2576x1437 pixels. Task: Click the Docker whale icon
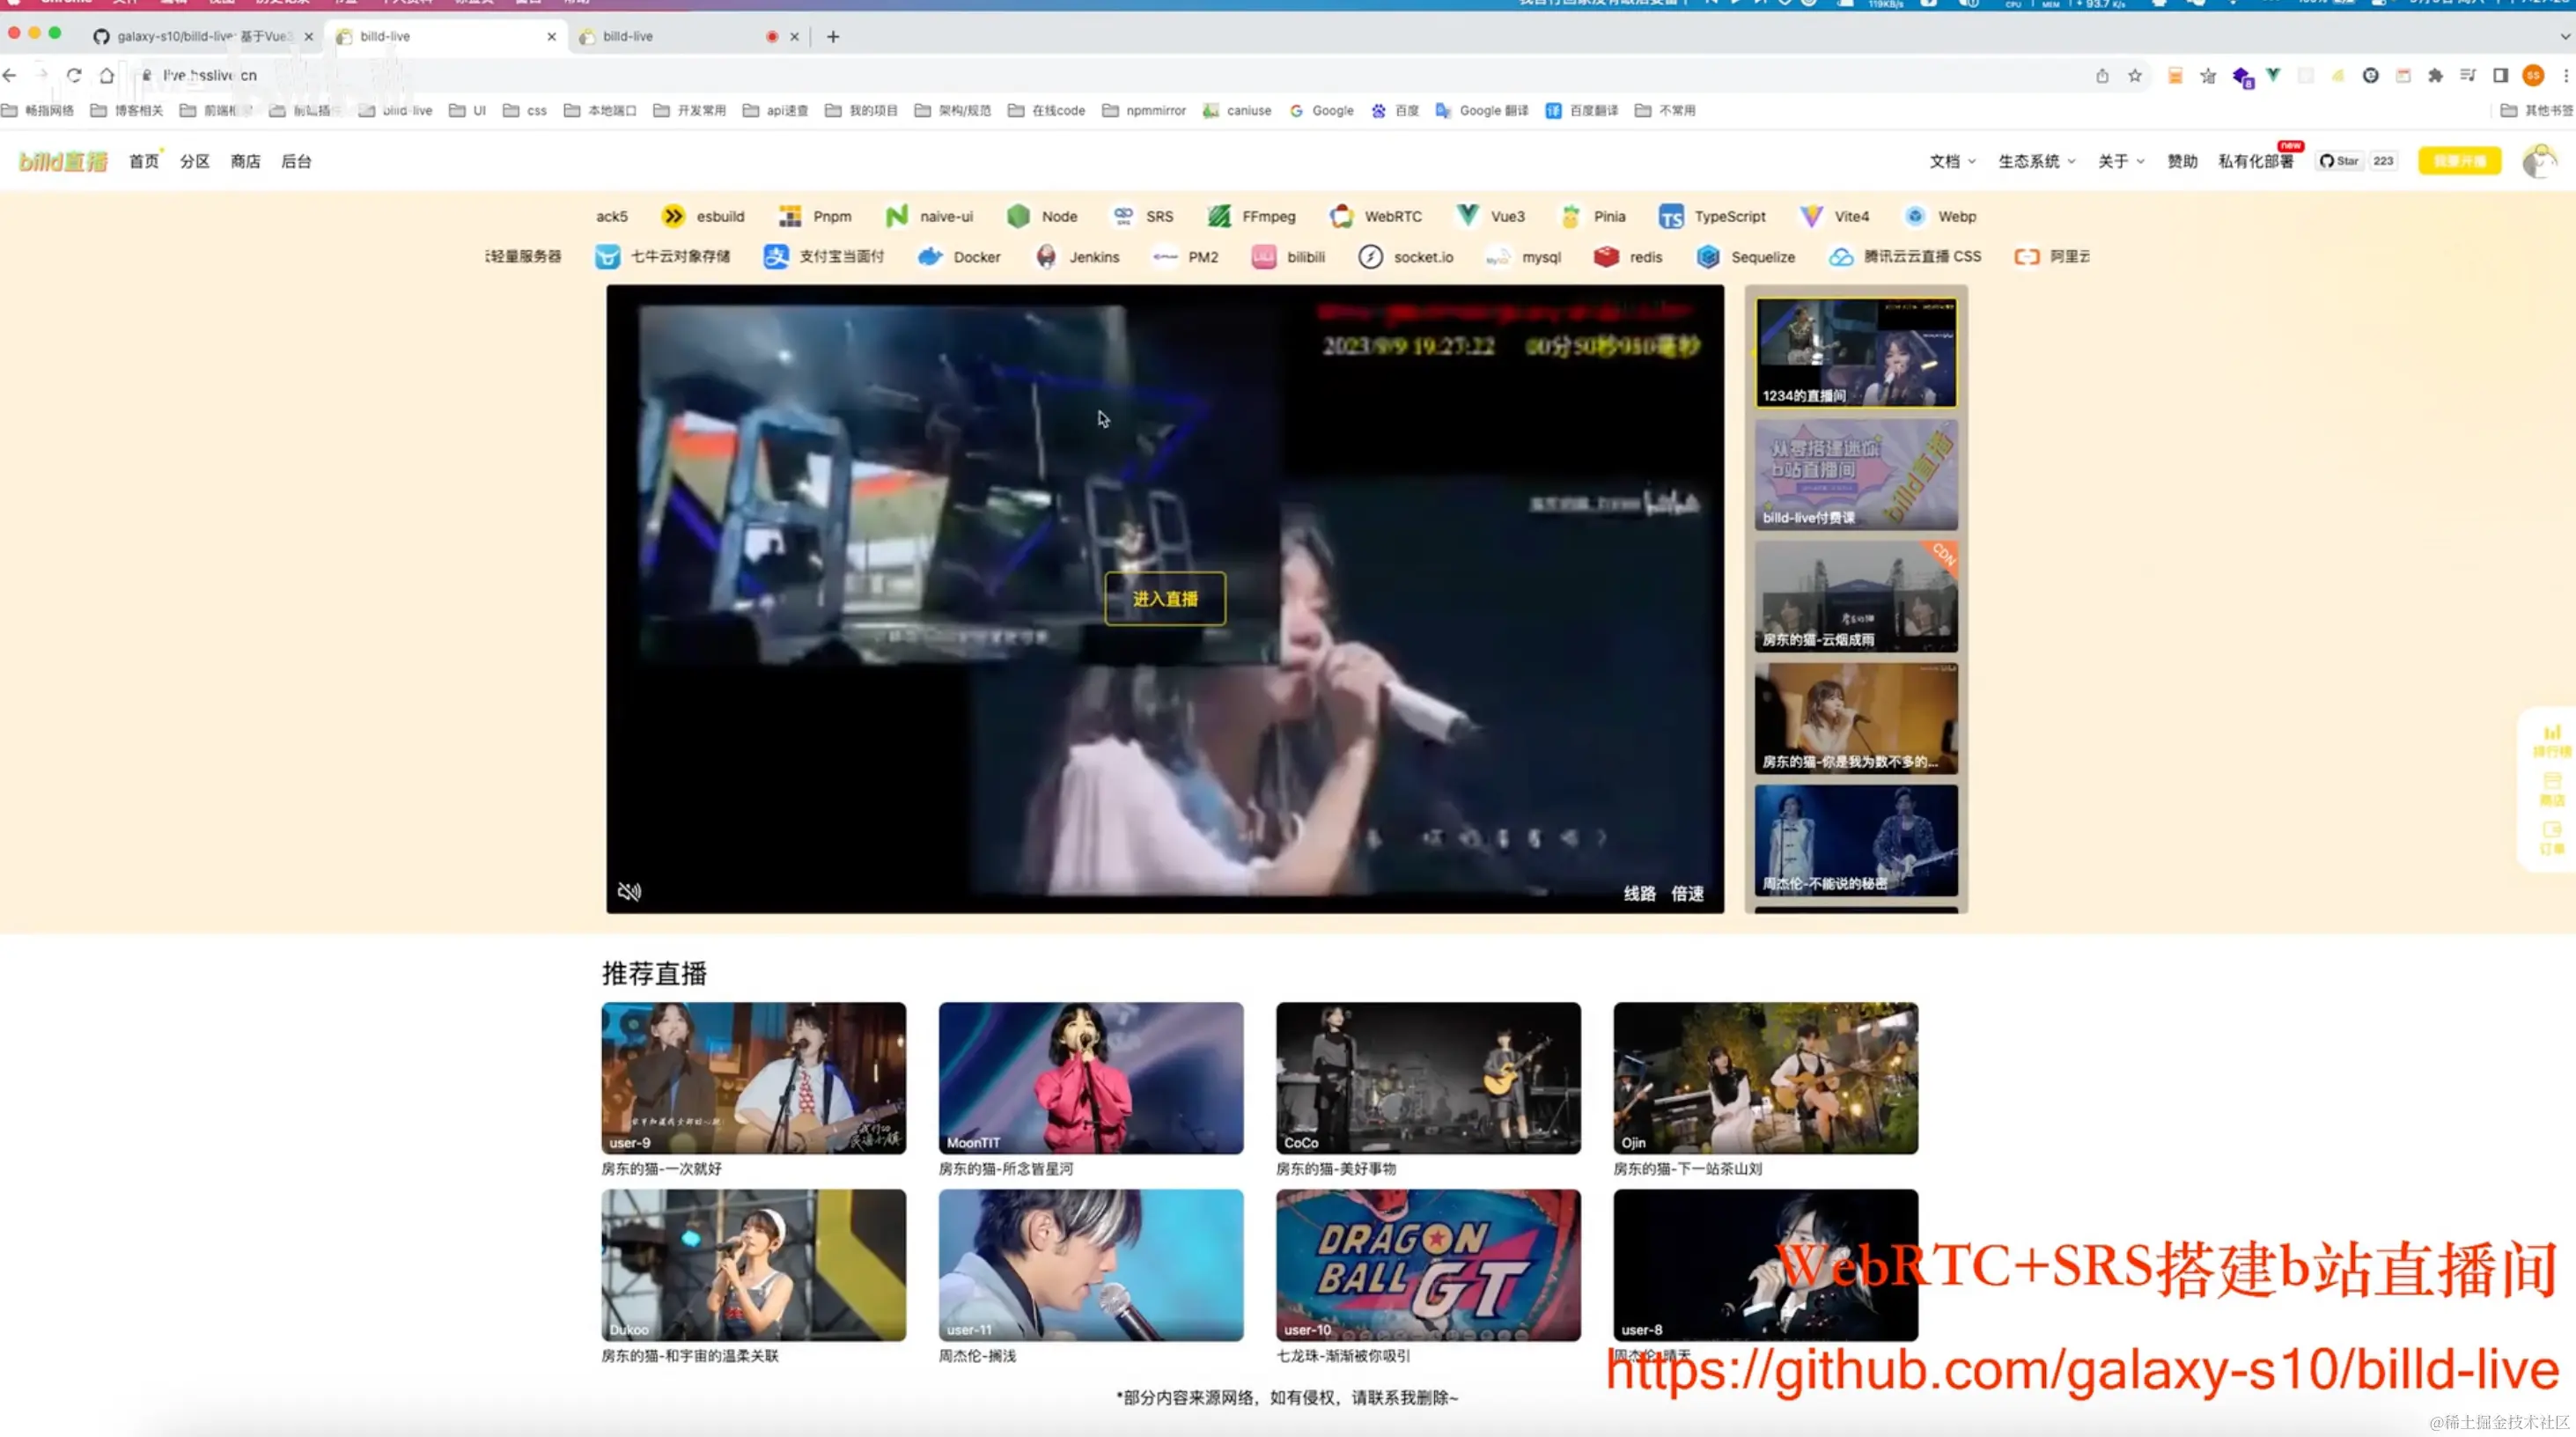930,257
